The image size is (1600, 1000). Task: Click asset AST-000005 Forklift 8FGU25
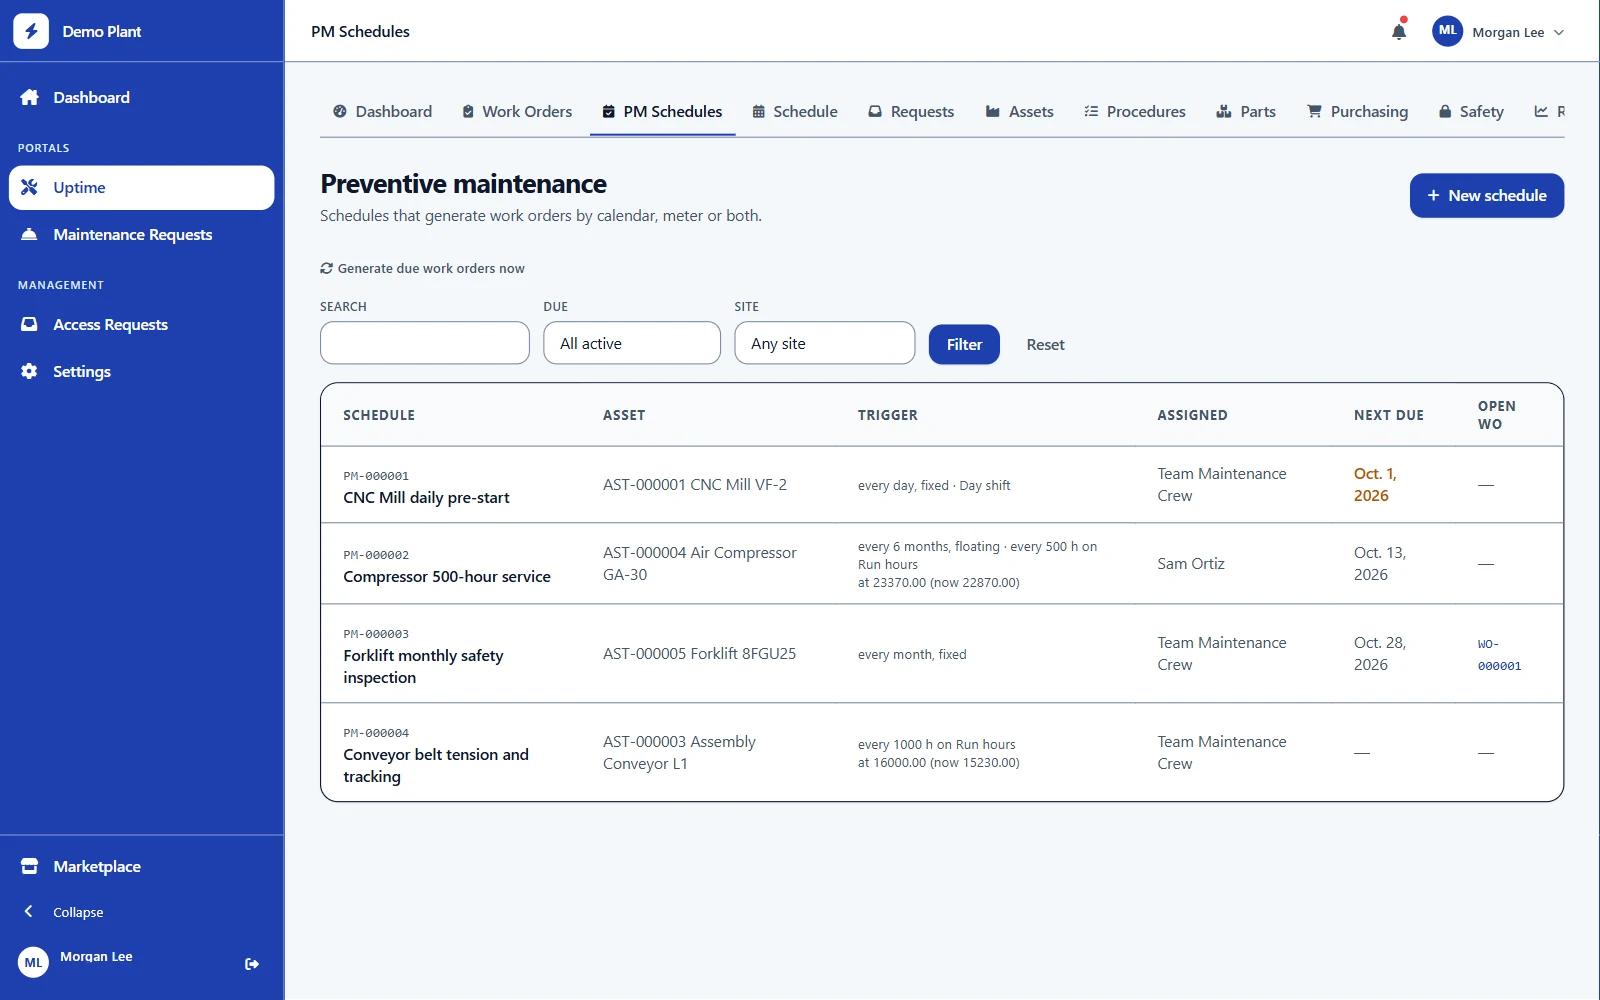coord(699,653)
